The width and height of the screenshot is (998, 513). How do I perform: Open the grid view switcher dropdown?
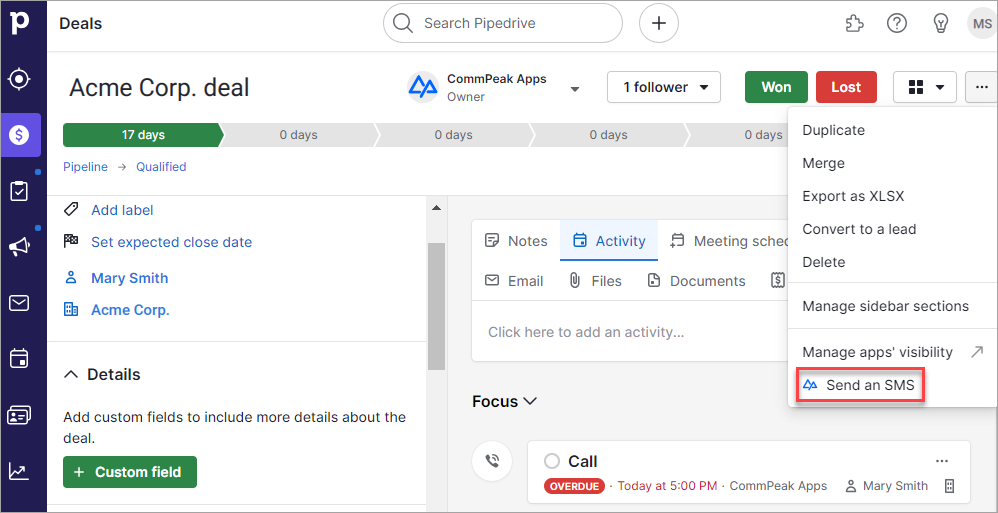click(925, 87)
